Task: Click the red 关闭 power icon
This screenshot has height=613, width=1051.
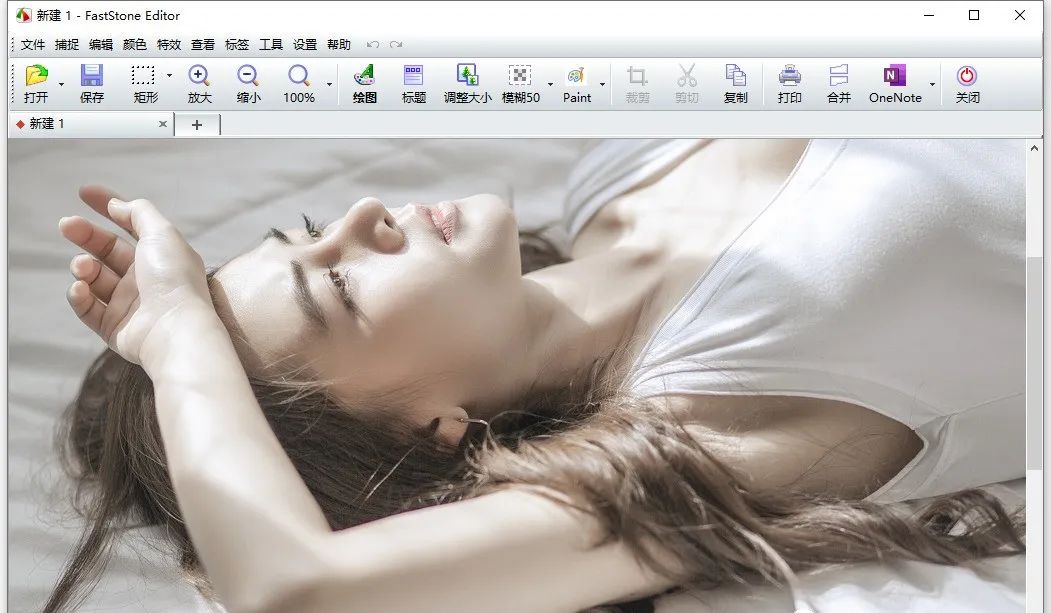Action: [967, 84]
